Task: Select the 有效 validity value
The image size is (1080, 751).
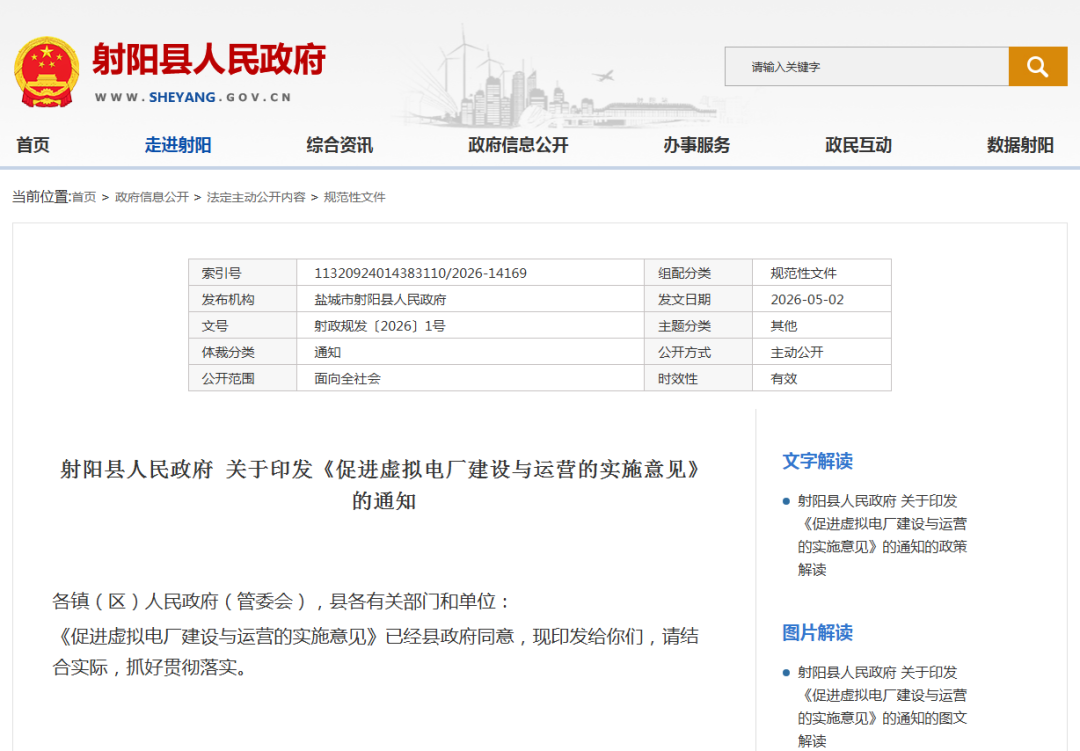Action: [x=784, y=378]
